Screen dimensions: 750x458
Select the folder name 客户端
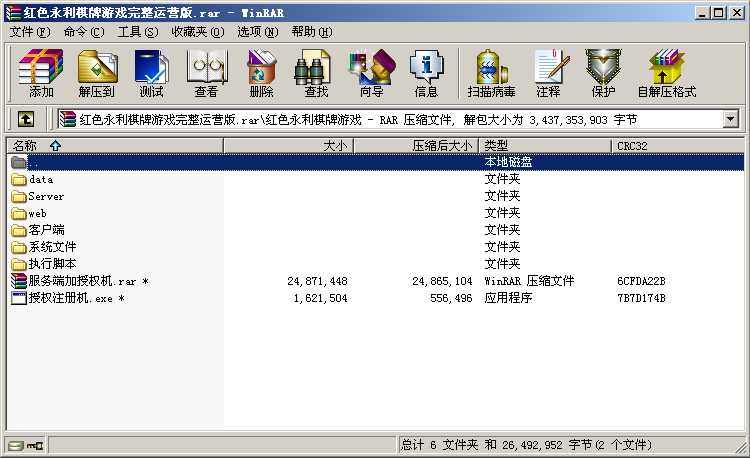point(46,230)
